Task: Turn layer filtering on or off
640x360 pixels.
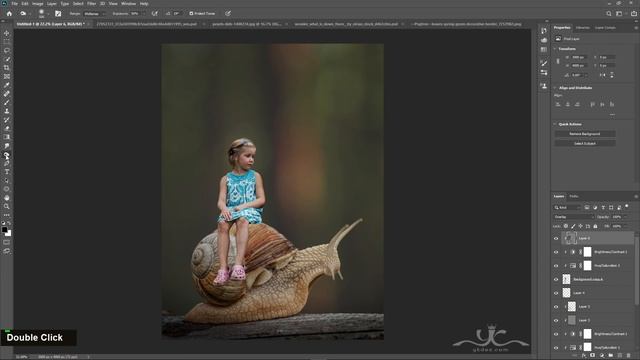Action: click(x=627, y=207)
